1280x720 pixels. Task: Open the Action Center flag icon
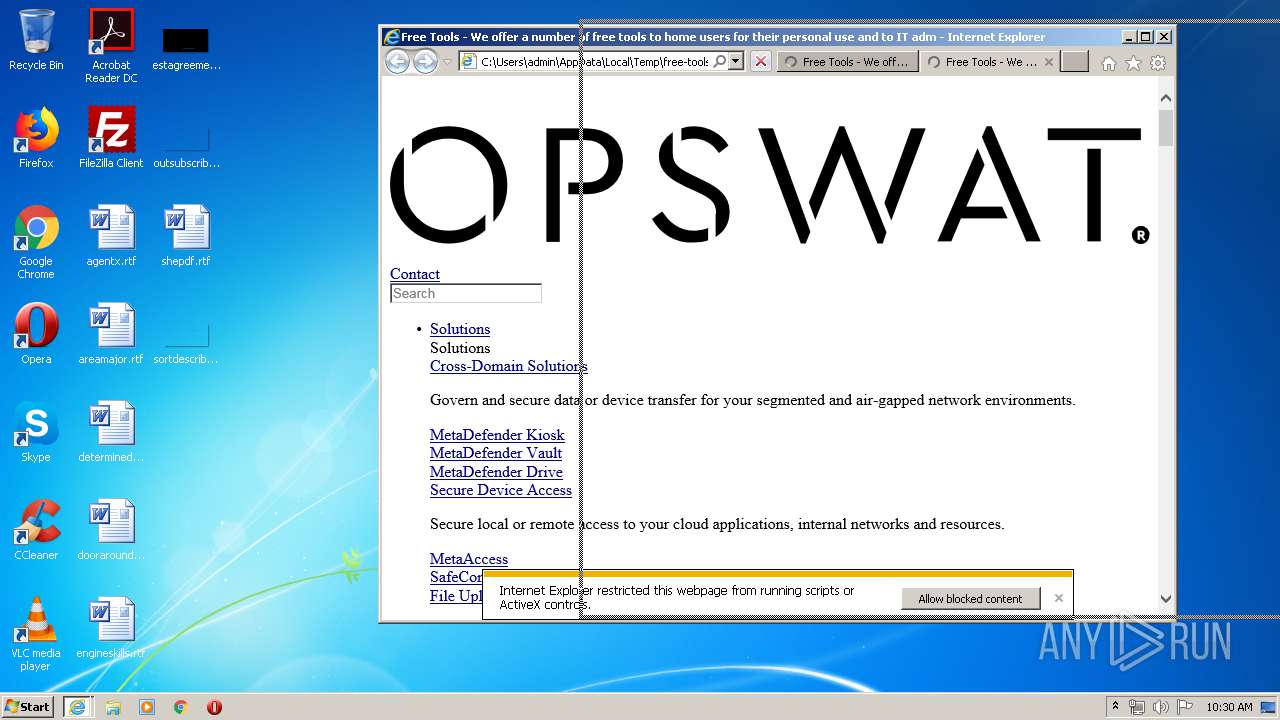click(x=1185, y=707)
